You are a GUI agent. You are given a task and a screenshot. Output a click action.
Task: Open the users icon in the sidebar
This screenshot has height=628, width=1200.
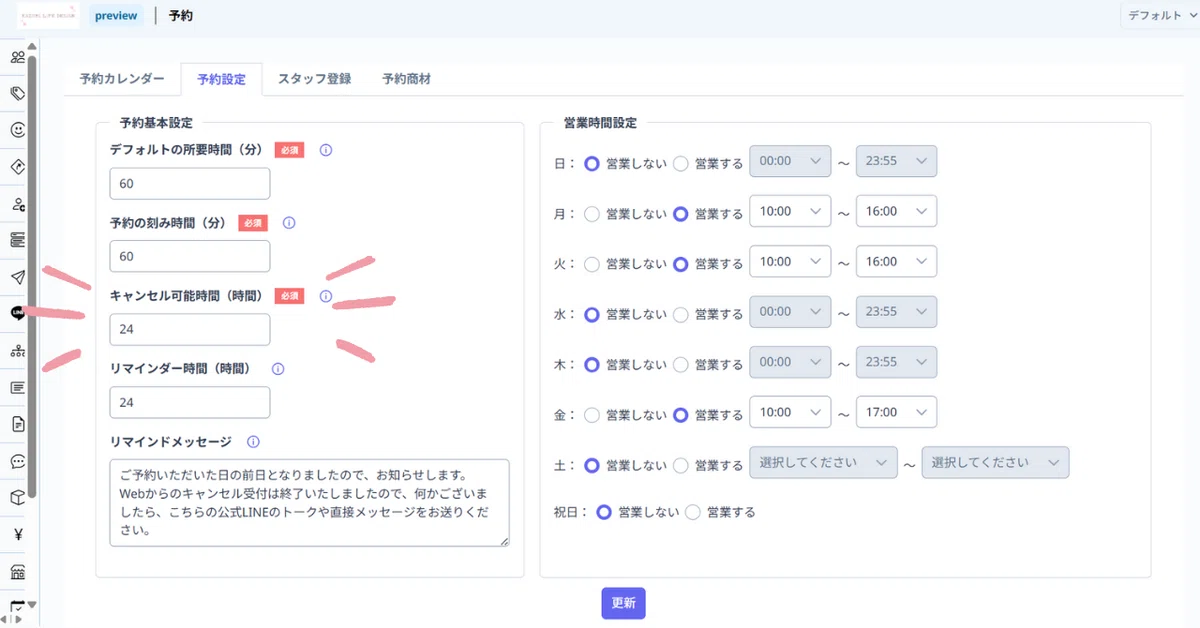click(17, 56)
